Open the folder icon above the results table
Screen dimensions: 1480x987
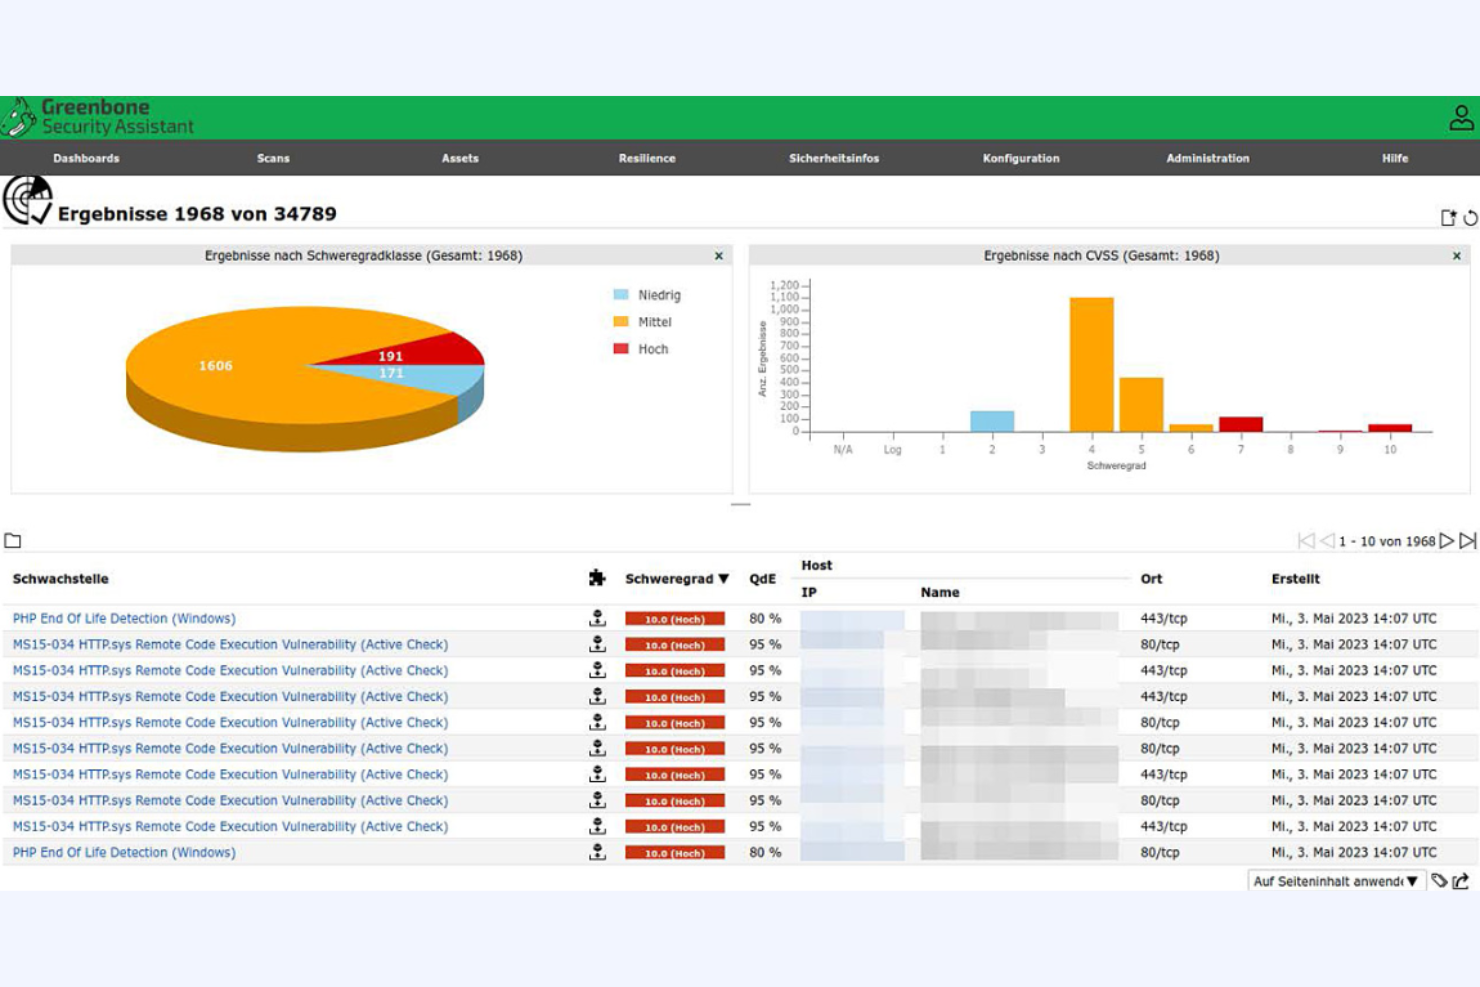tap(15, 539)
